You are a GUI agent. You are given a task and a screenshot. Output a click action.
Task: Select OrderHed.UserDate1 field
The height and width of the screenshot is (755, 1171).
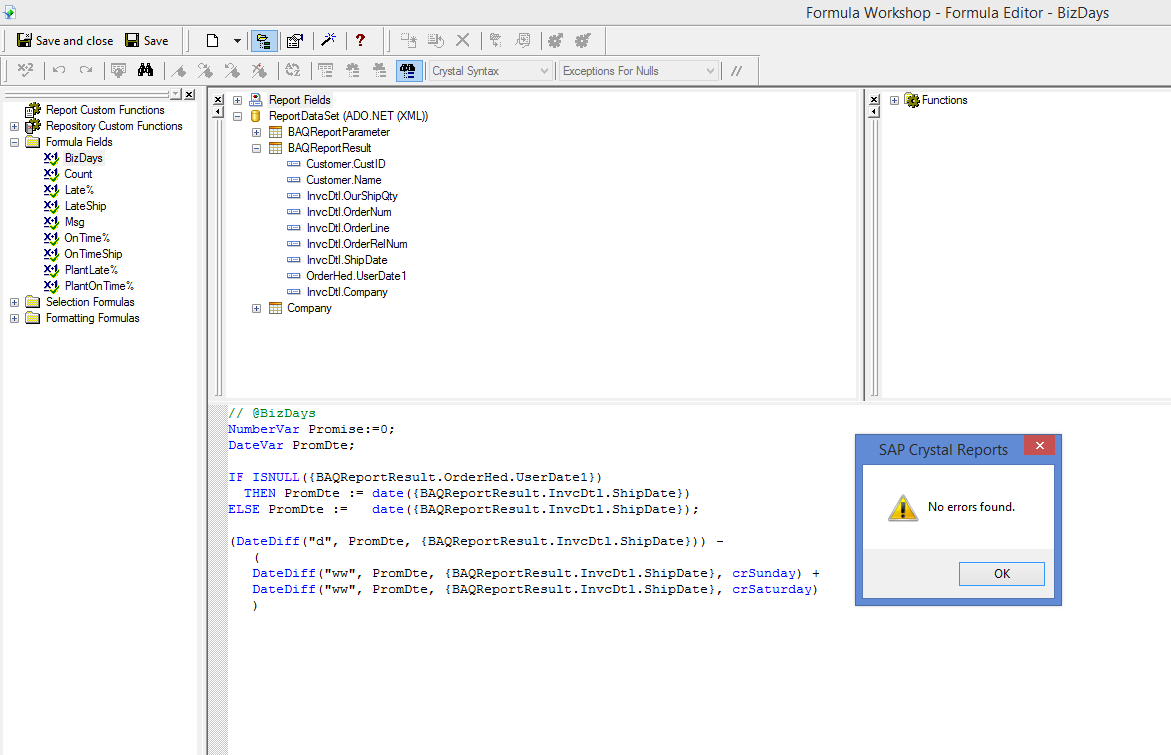pyautogui.click(x=356, y=276)
